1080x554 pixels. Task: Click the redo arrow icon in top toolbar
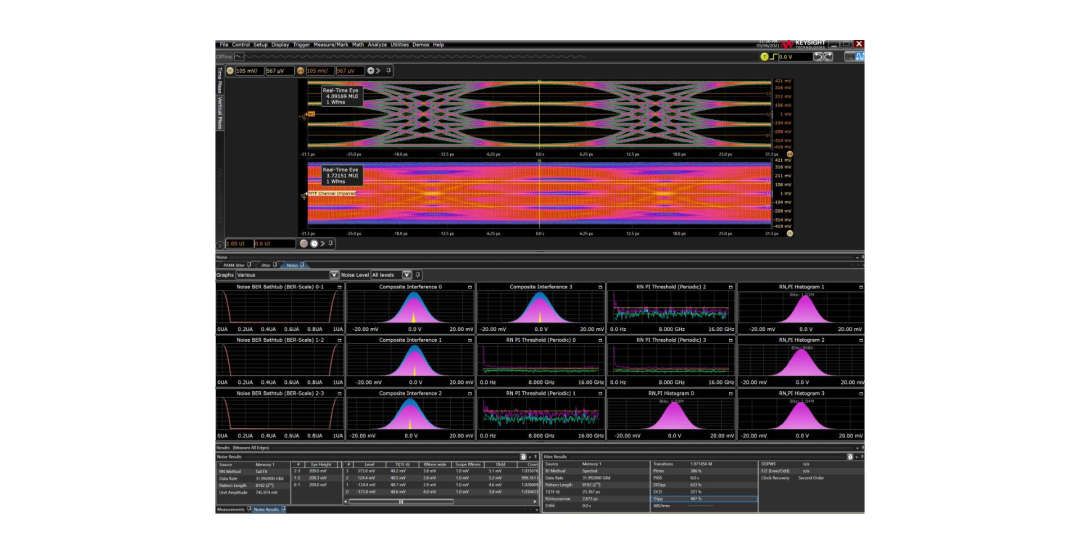(828, 57)
